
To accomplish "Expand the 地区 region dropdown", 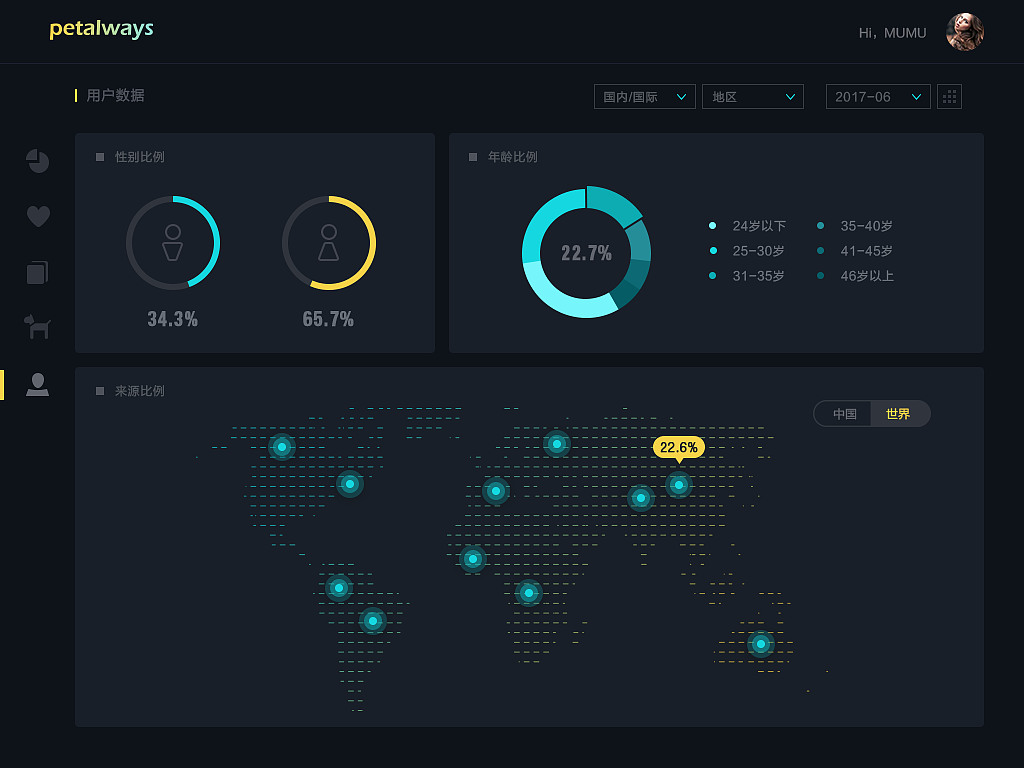I will tap(752, 97).
